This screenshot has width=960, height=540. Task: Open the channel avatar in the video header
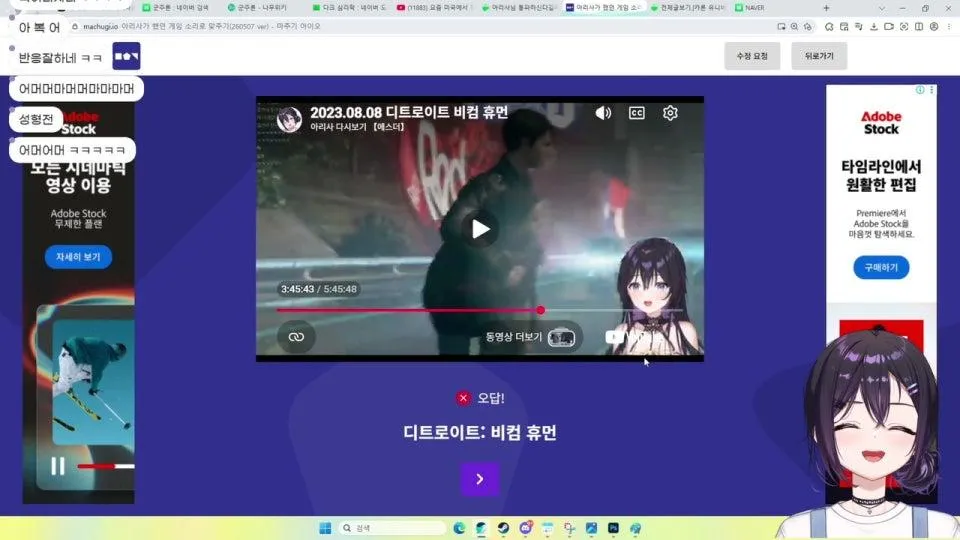(289, 119)
